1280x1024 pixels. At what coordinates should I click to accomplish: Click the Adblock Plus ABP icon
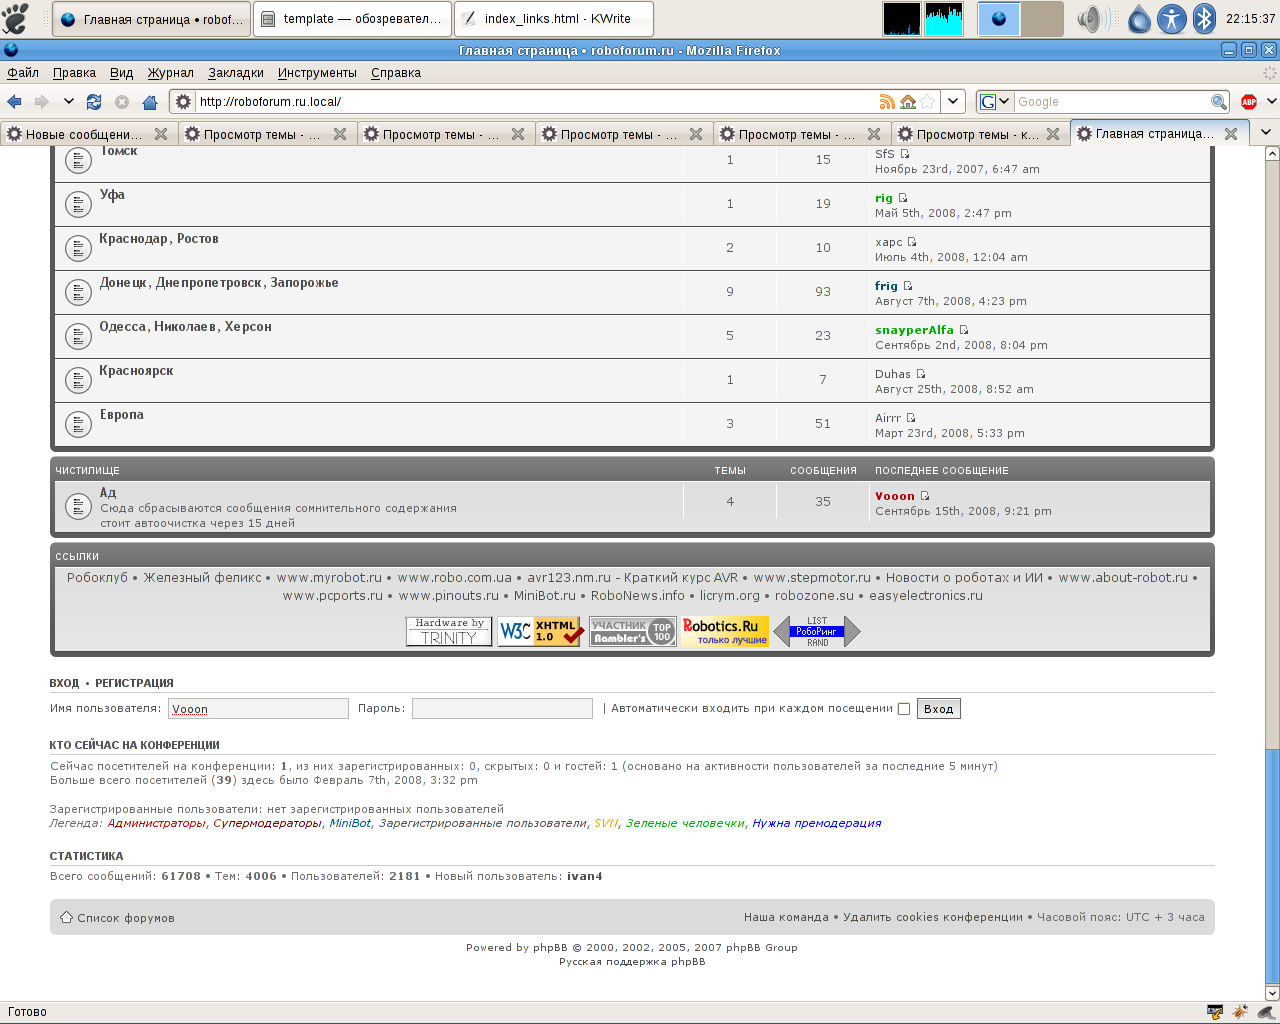[1248, 102]
